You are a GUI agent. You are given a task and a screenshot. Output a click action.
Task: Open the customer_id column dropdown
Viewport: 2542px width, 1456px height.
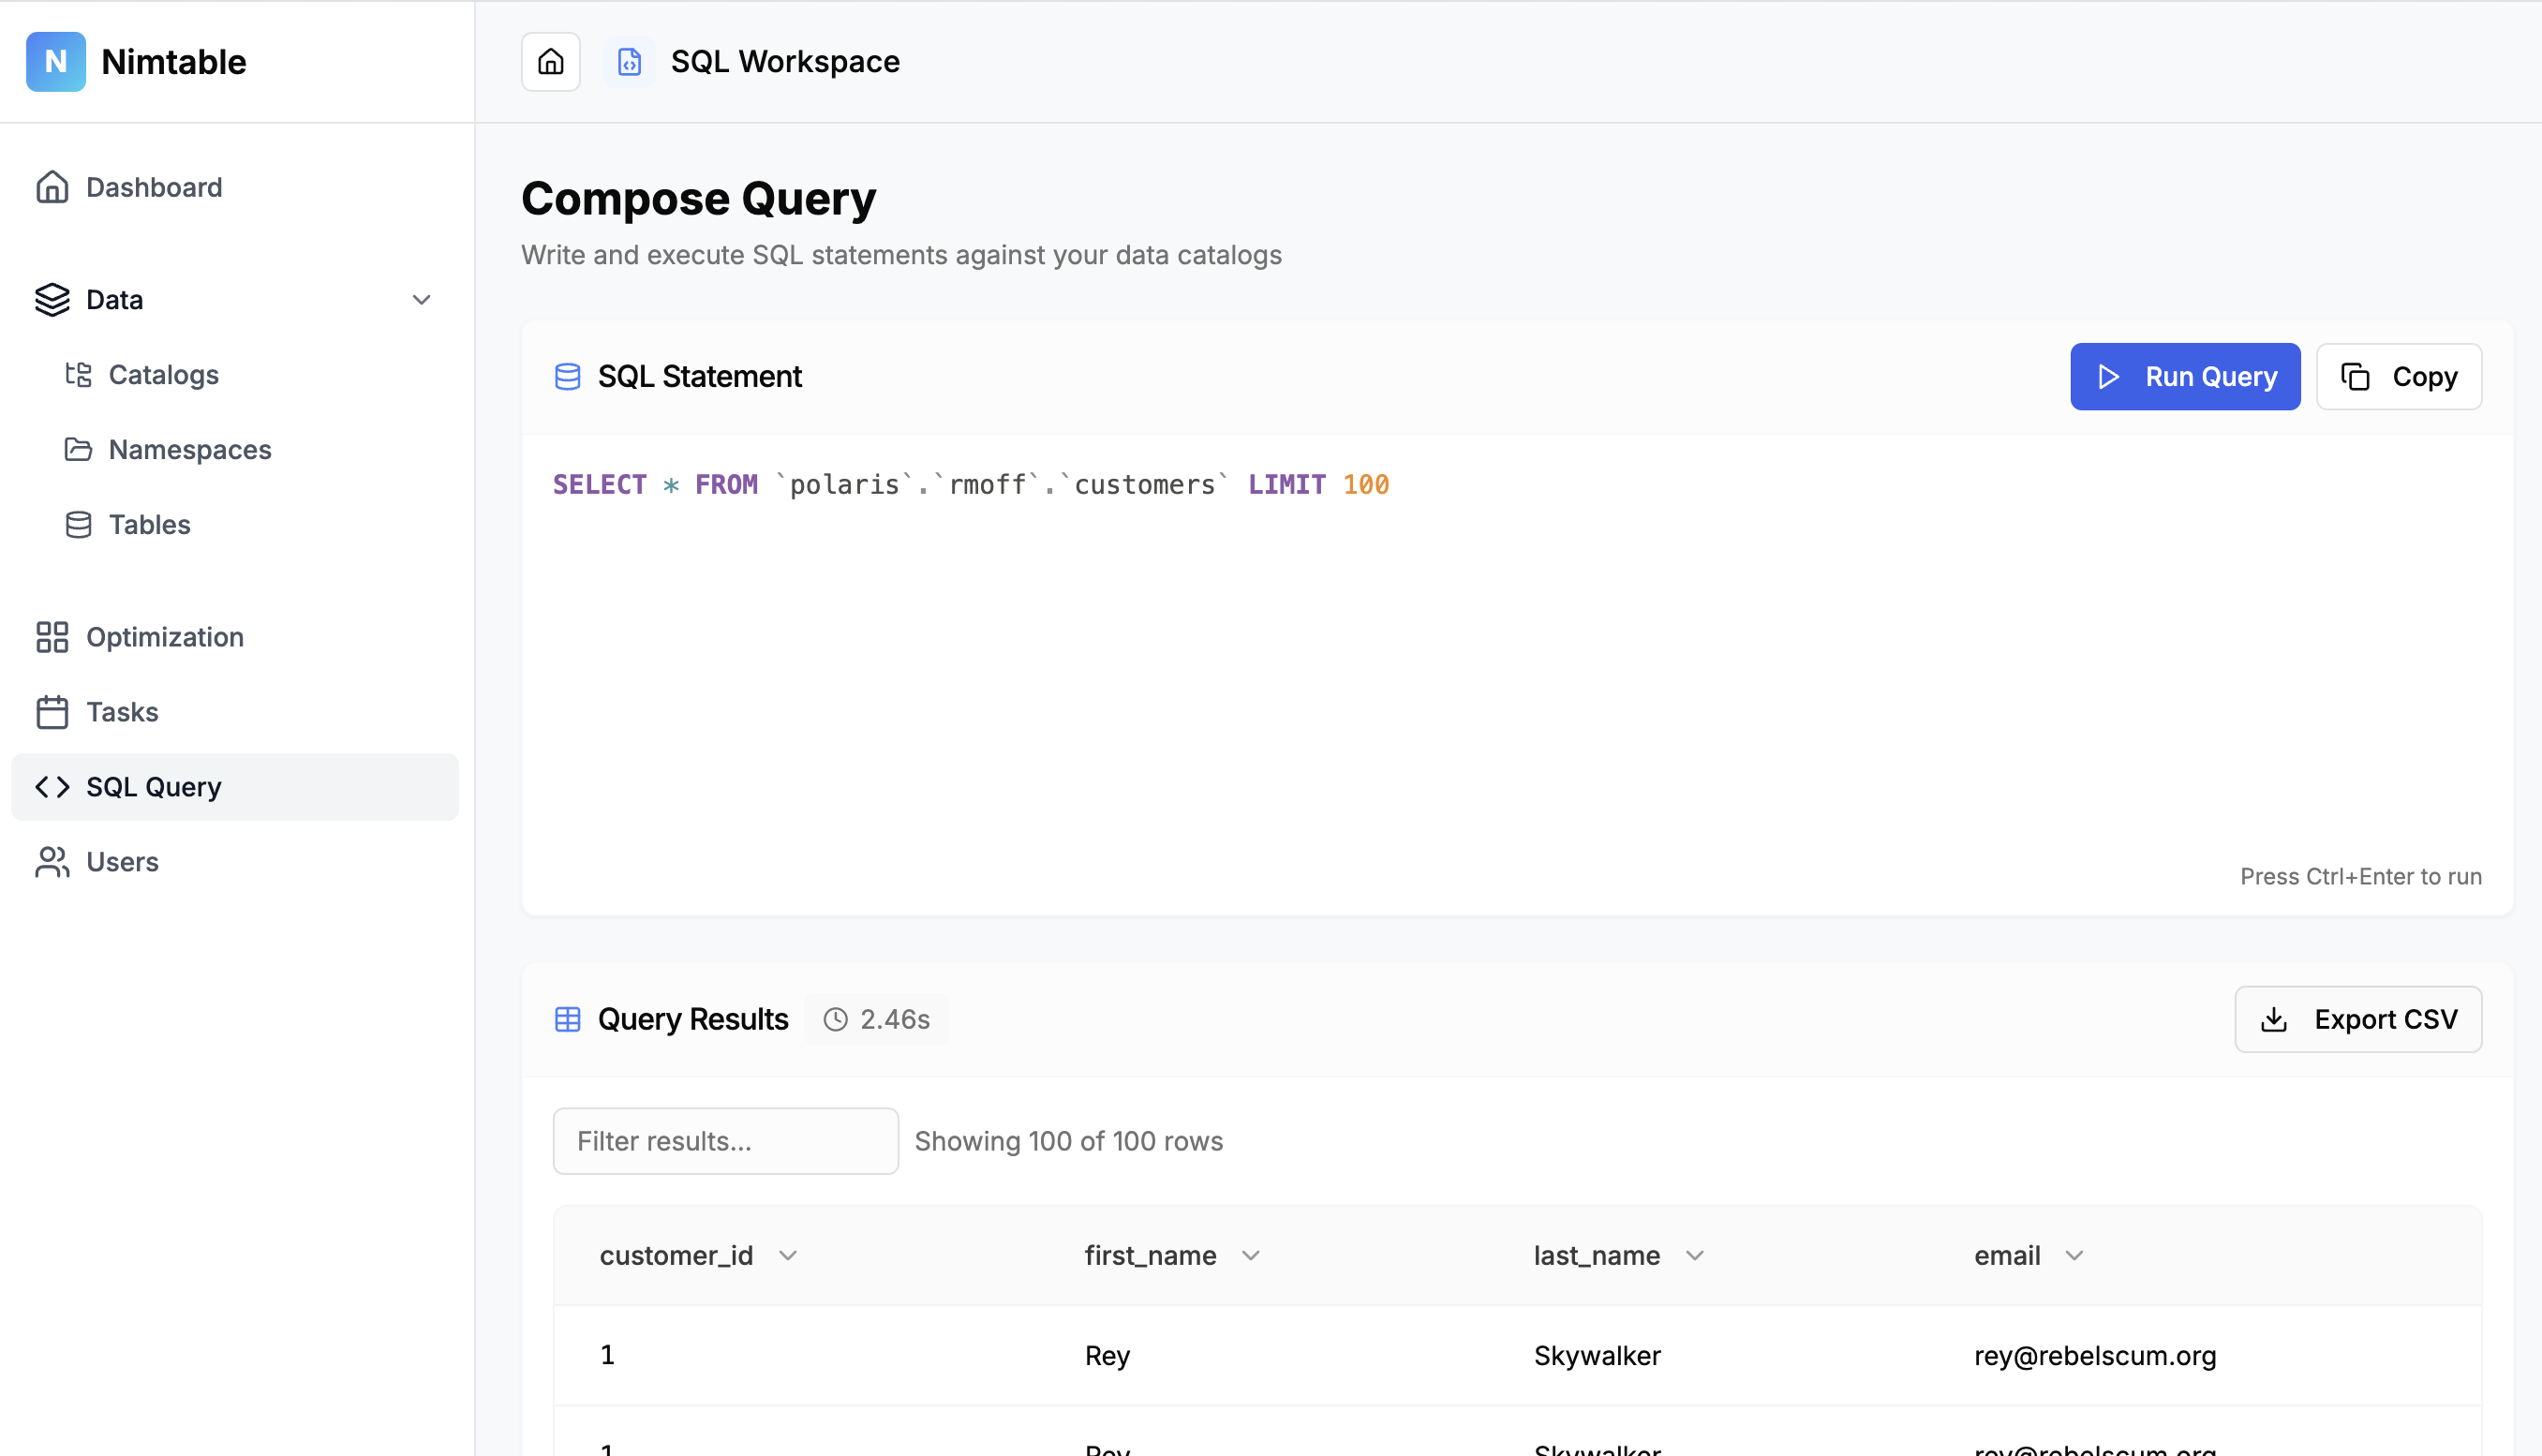[x=788, y=1256]
